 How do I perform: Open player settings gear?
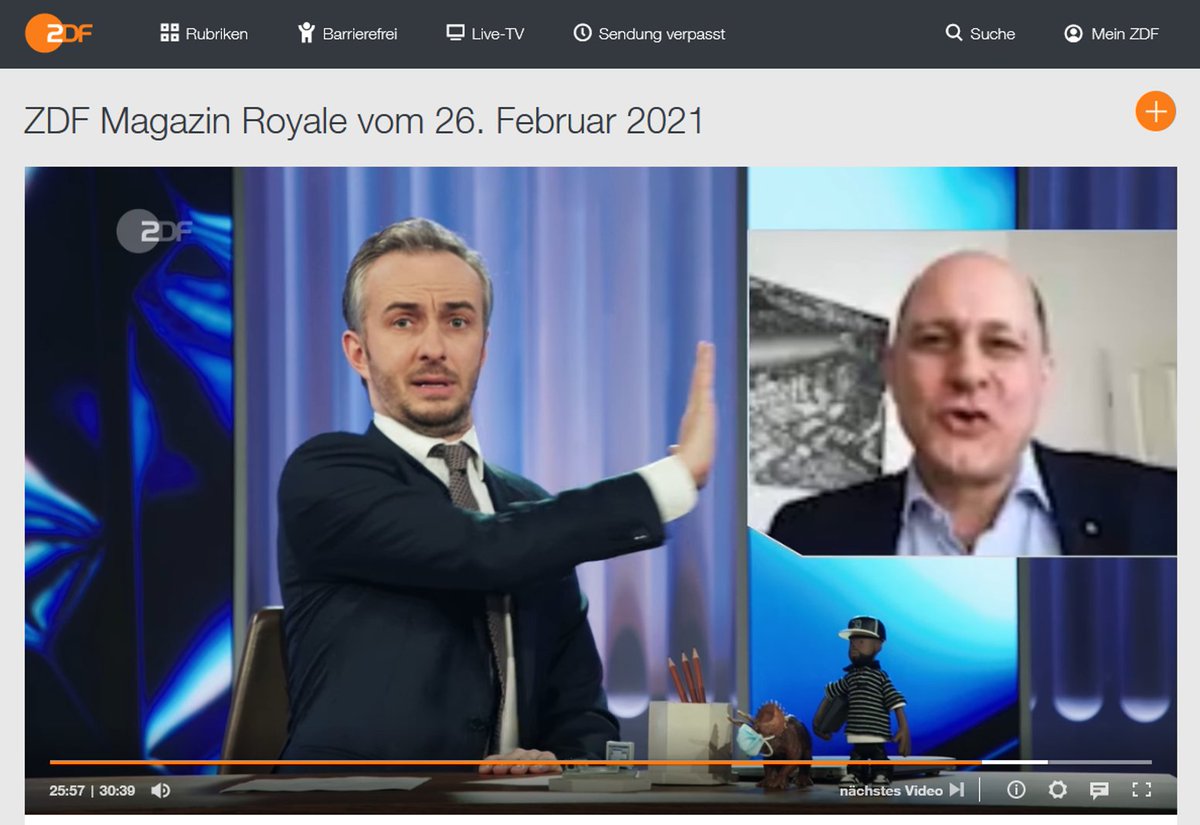(x=1058, y=790)
